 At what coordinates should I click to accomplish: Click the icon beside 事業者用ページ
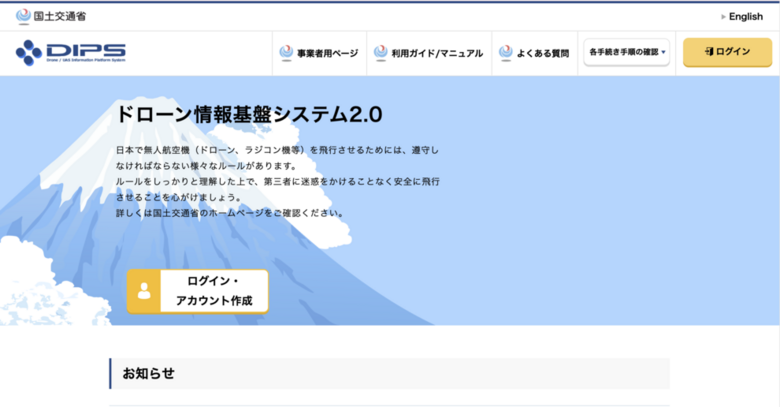287,52
